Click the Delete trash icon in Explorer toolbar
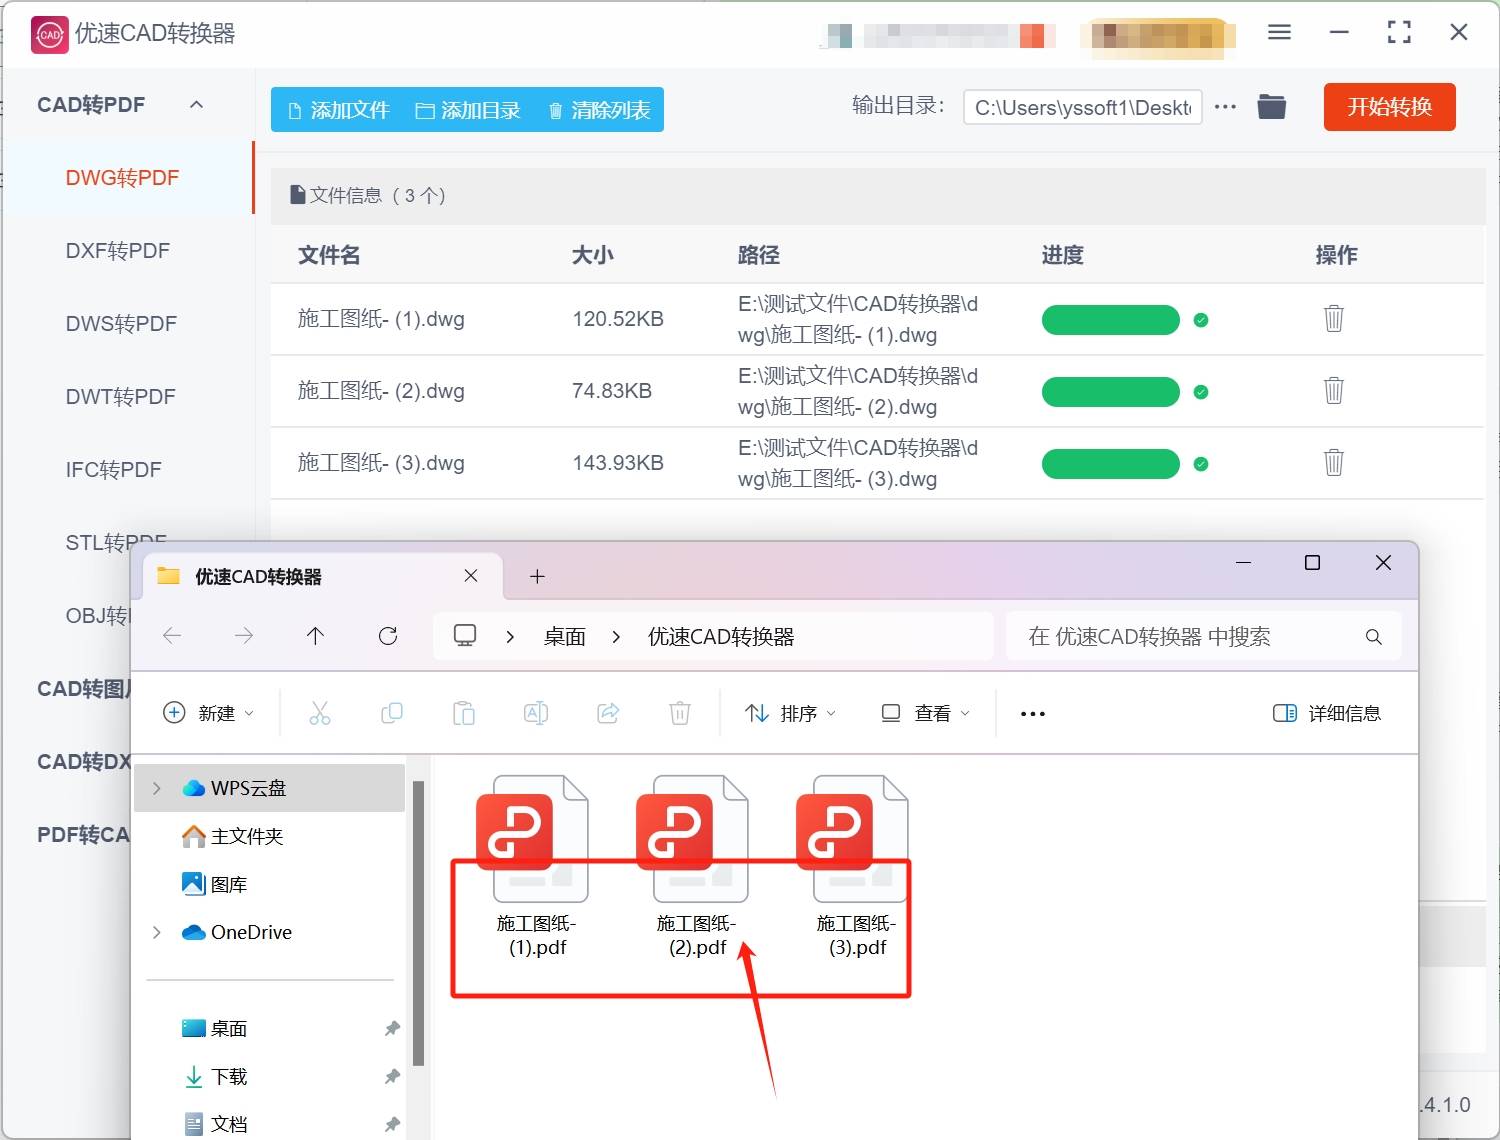Viewport: 1500px width, 1140px height. point(680,713)
